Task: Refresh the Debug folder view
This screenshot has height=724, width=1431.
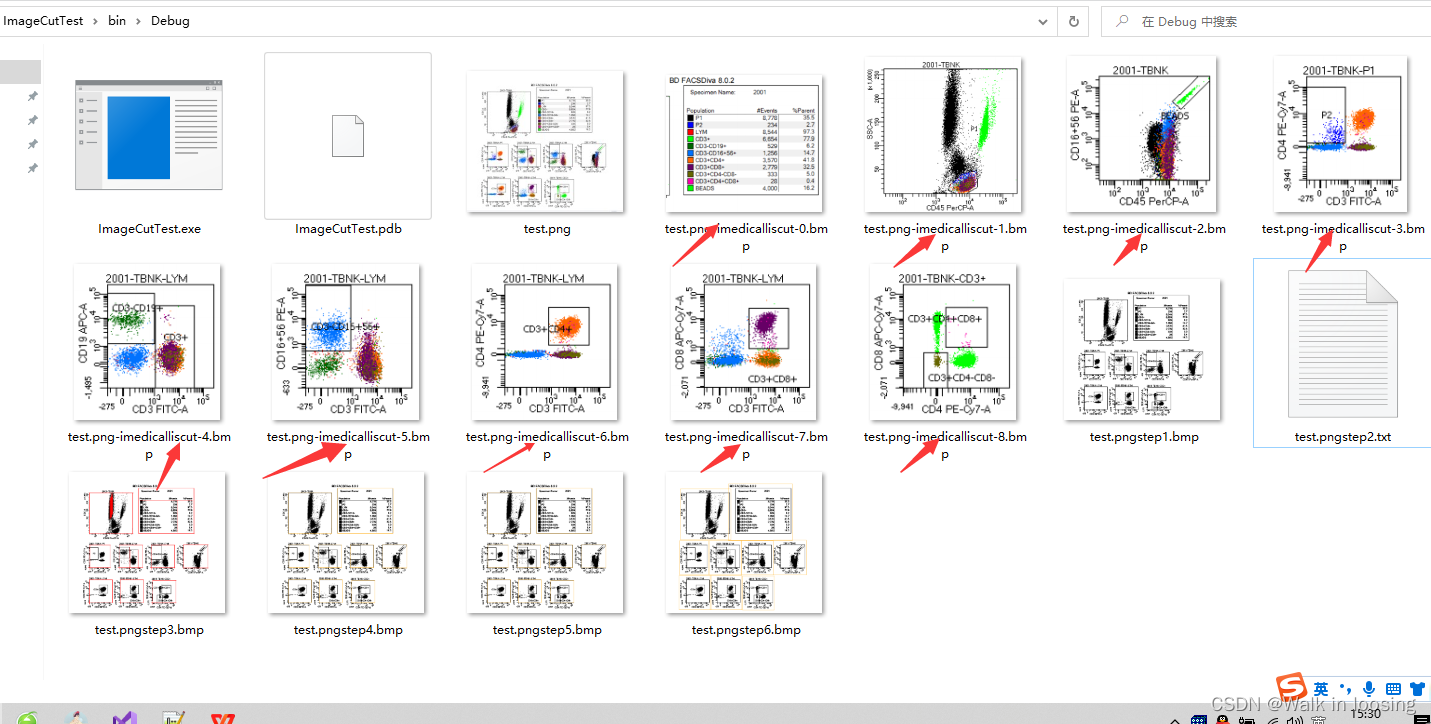Action: point(1074,21)
